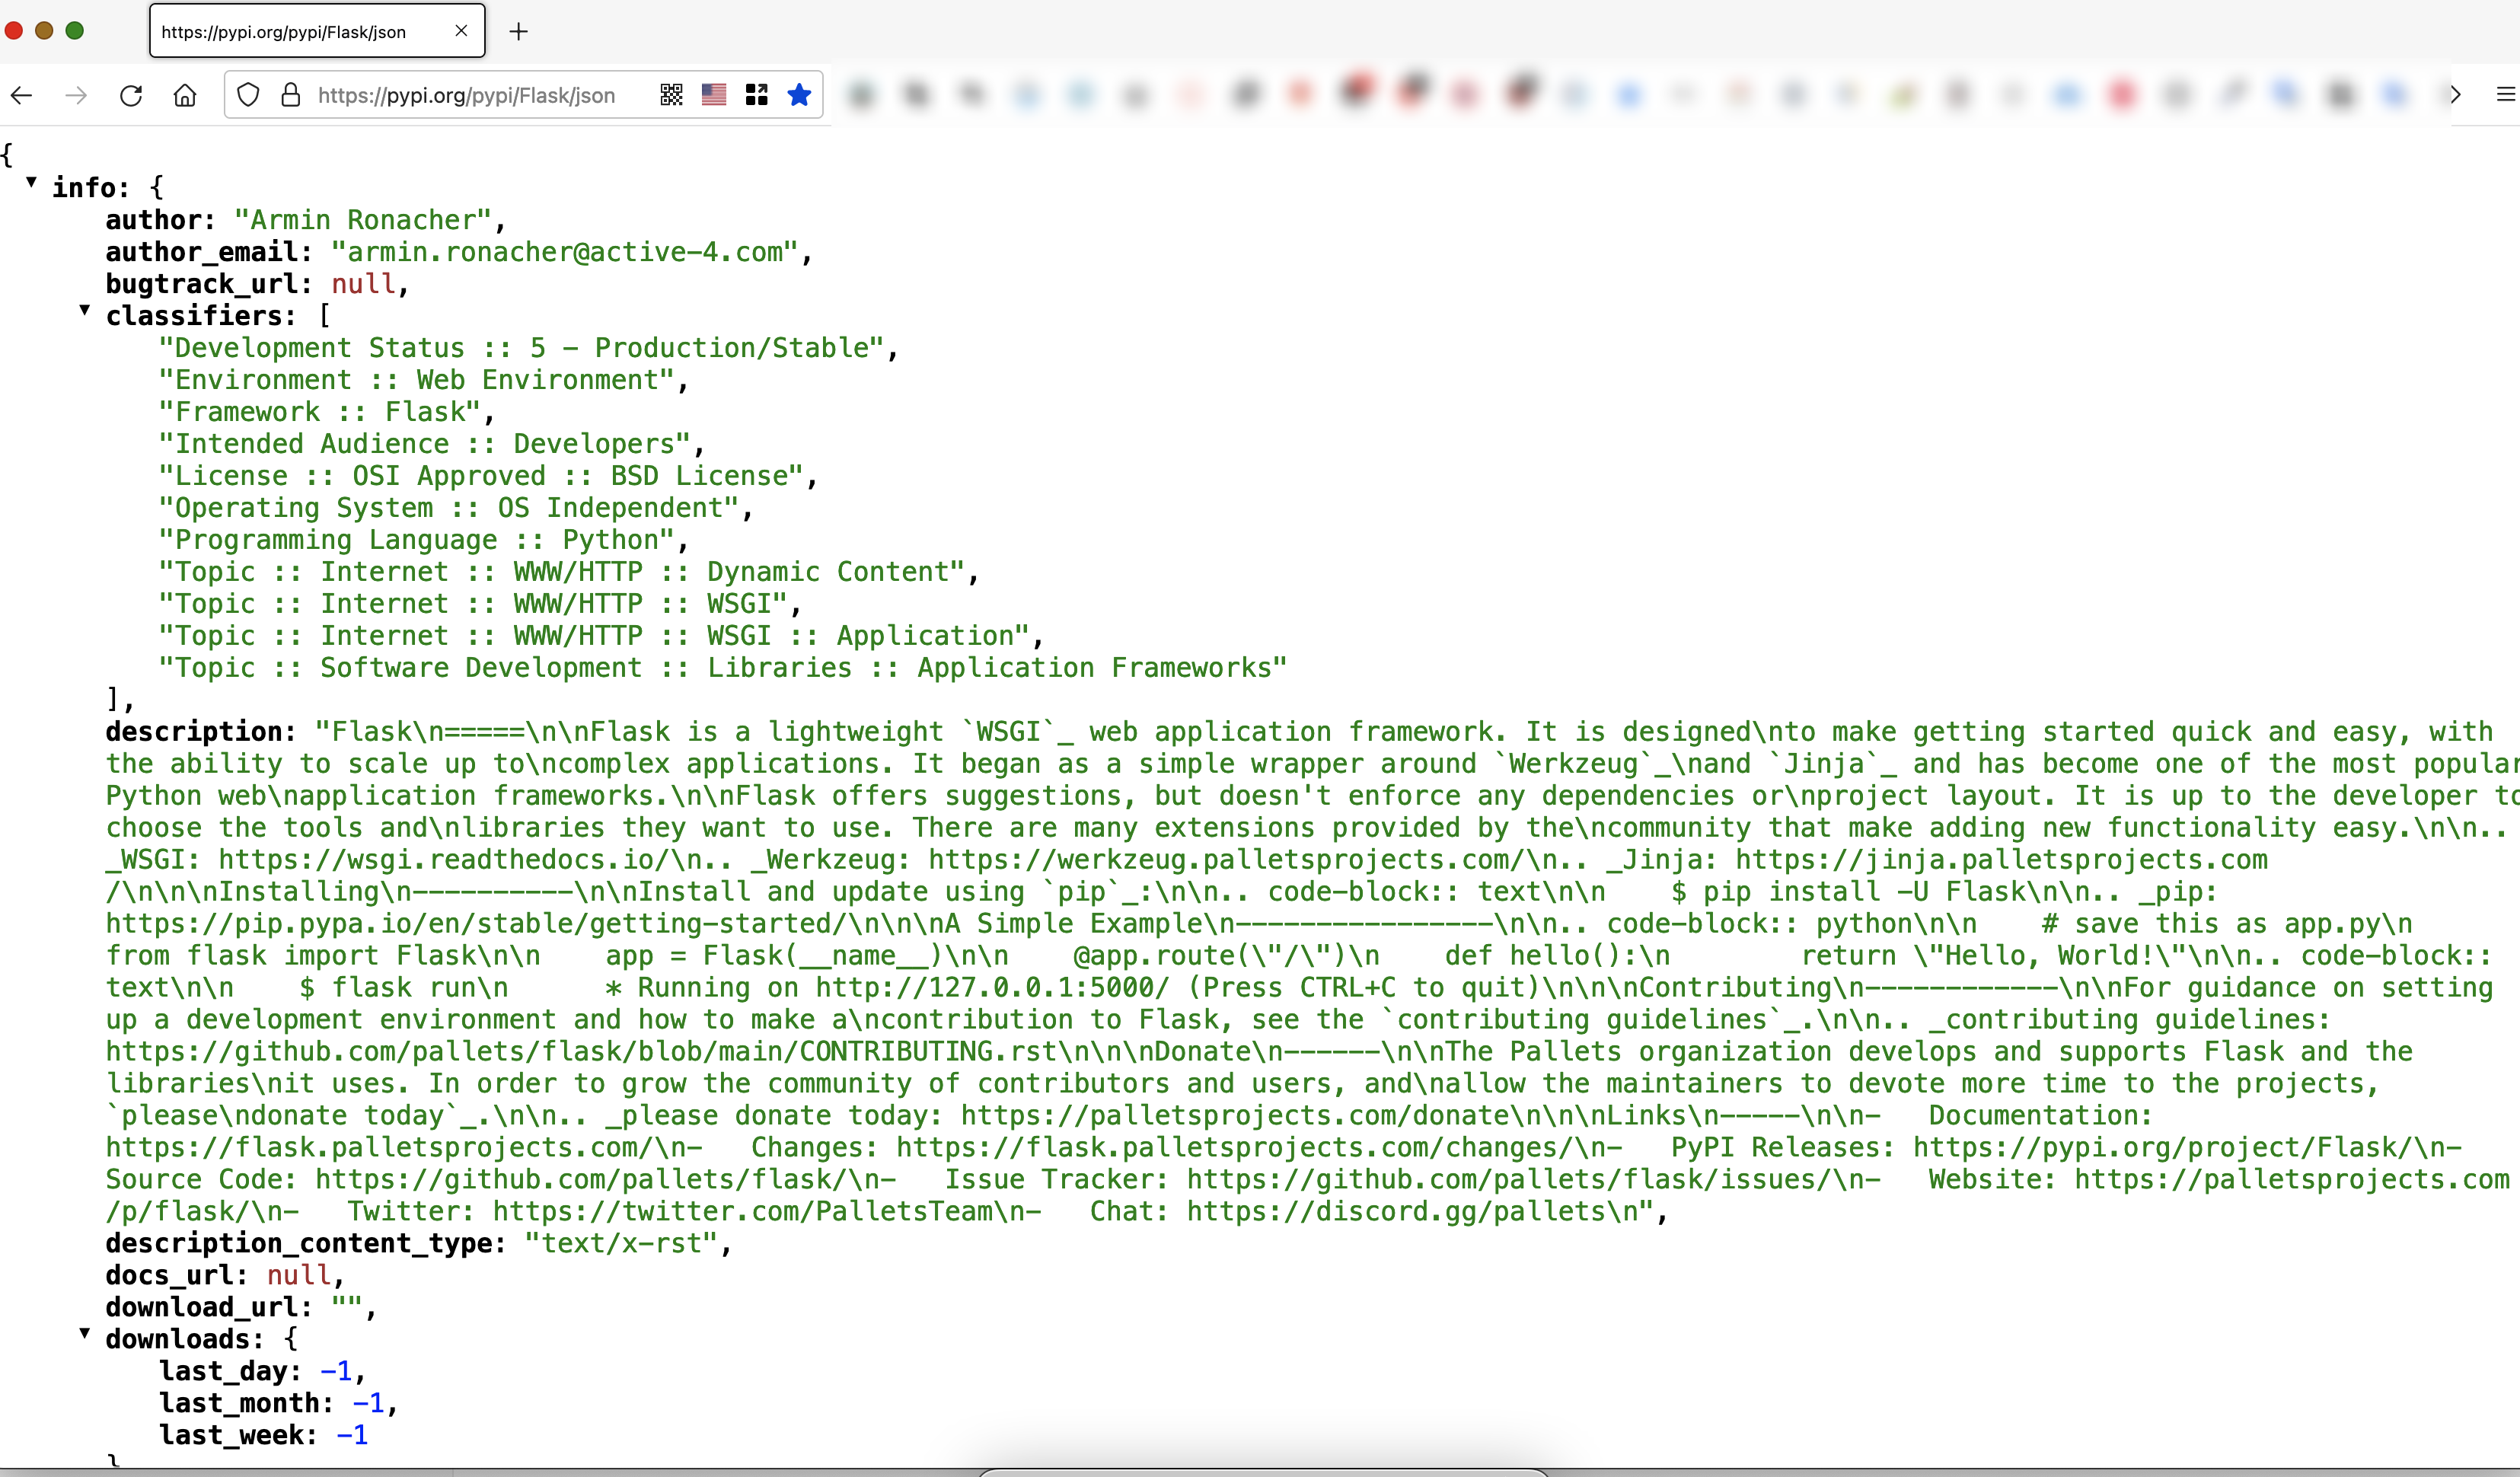The image size is (2520, 1477).
Task: Click the US flag icon in address bar
Action: (x=714, y=95)
